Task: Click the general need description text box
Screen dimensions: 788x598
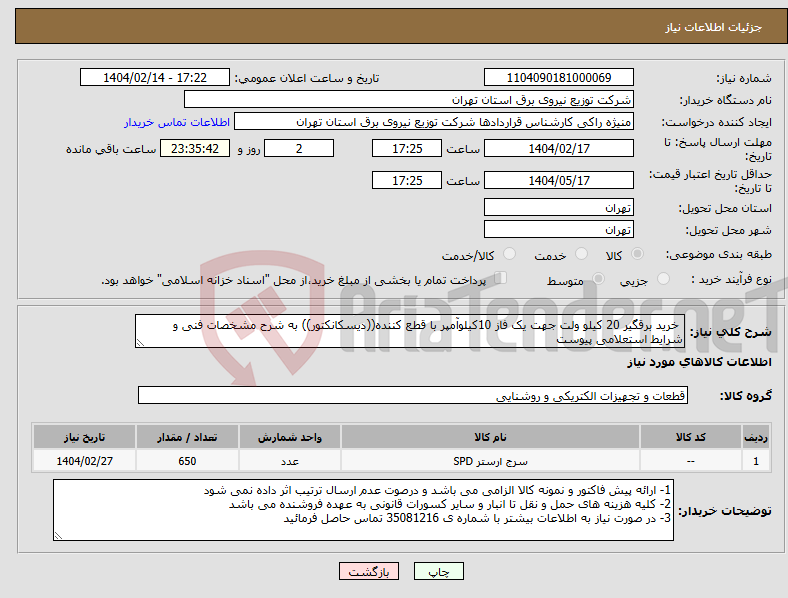Action: click(x=410, y=331)
